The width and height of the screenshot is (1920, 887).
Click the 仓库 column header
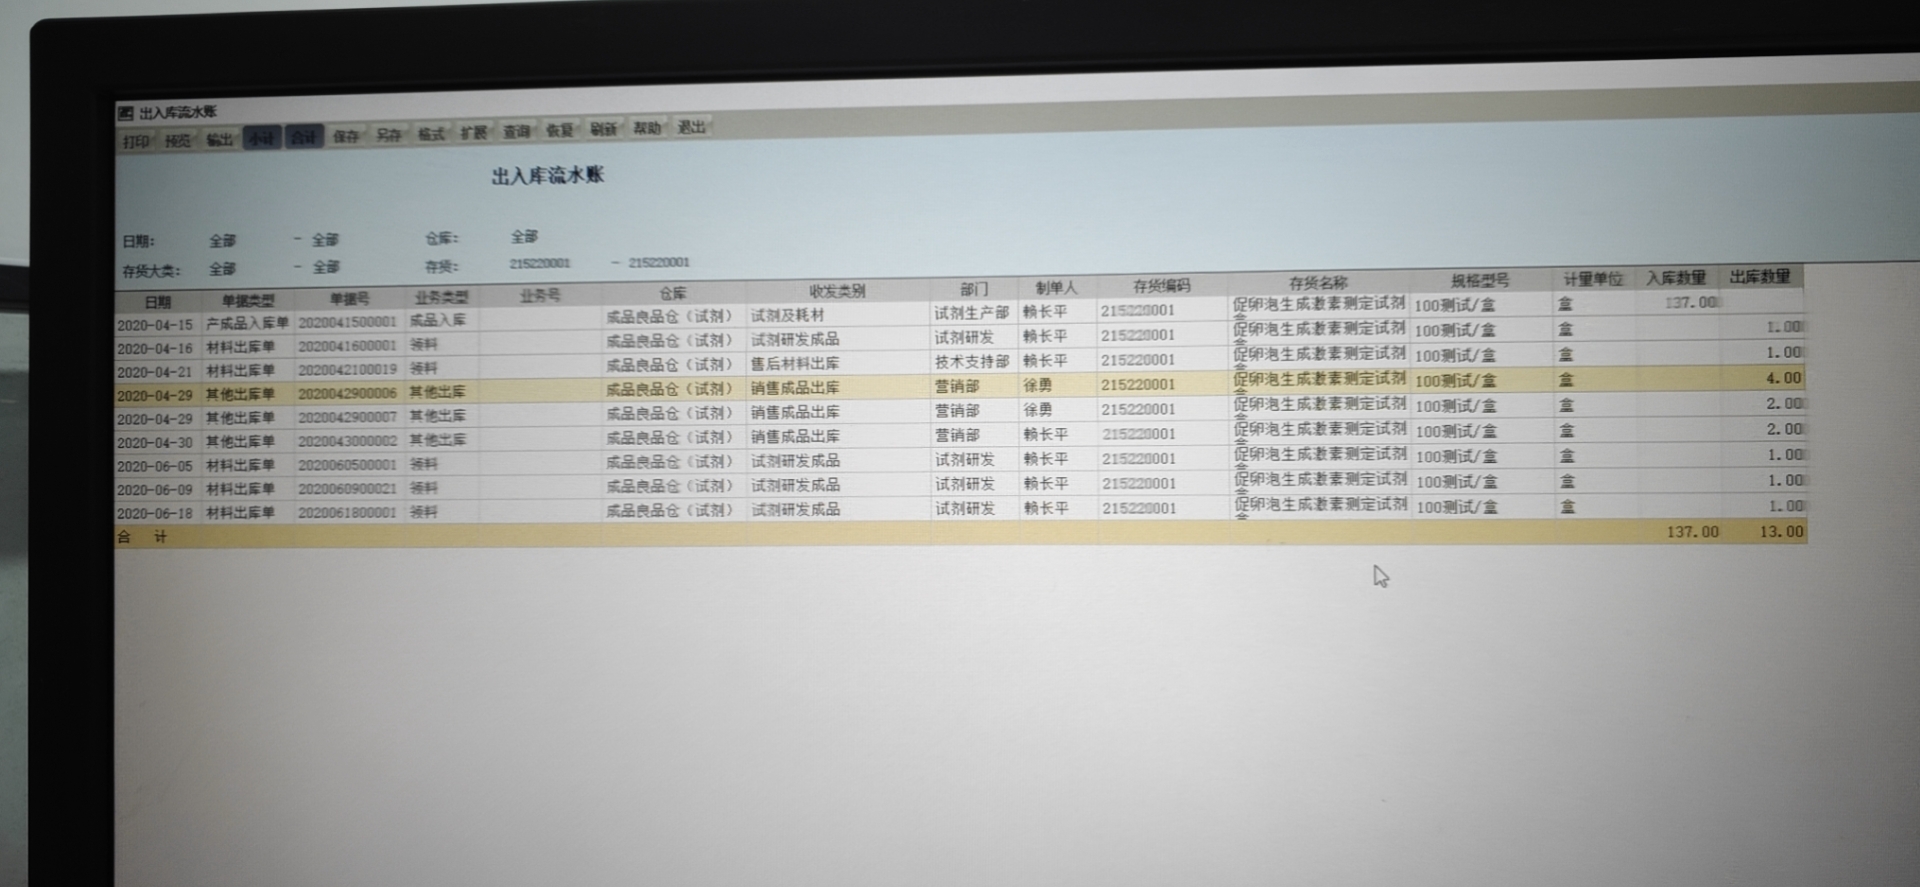click(x=673, y=293)
